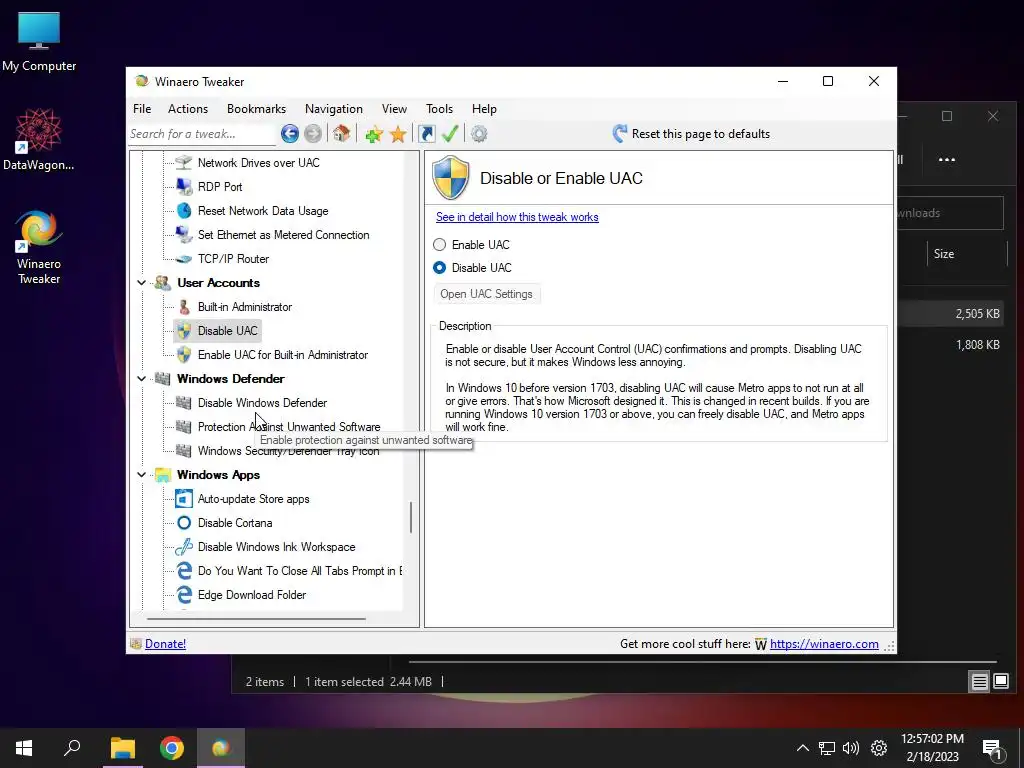Select the TCP/IP Router tweak
The image size is (1024, 768).
(x=233, y=259)
